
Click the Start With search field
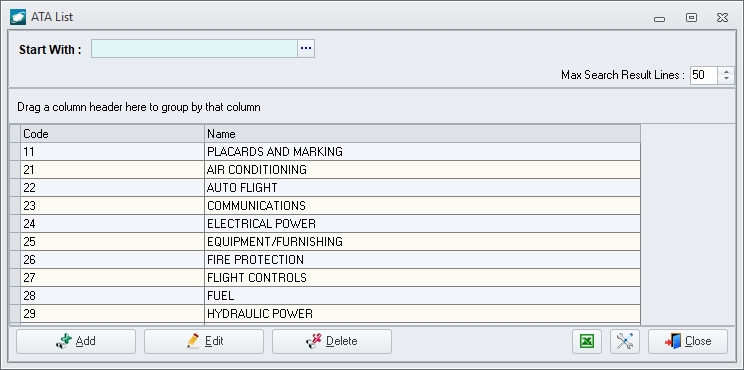(x=194, y=48)
